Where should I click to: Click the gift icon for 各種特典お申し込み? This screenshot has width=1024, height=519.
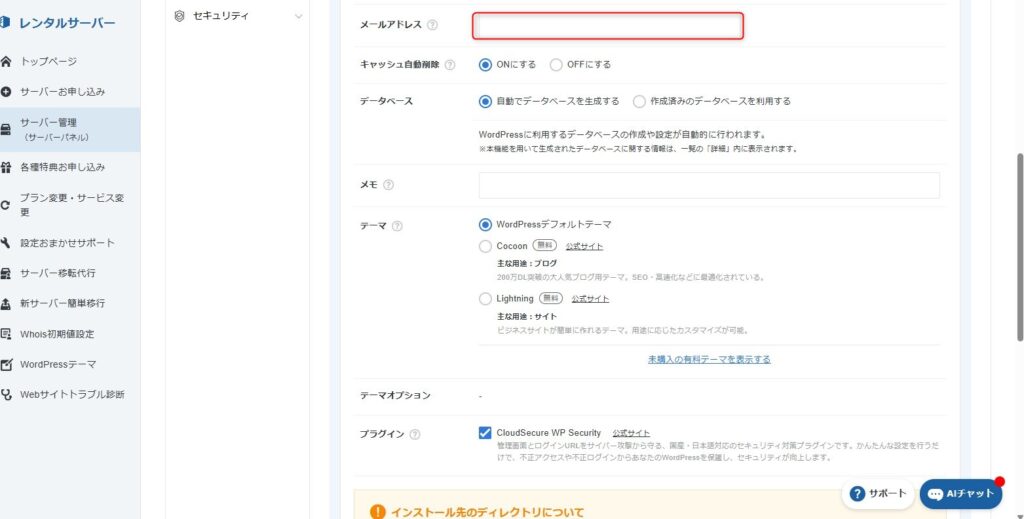click(x=7, y=167)
